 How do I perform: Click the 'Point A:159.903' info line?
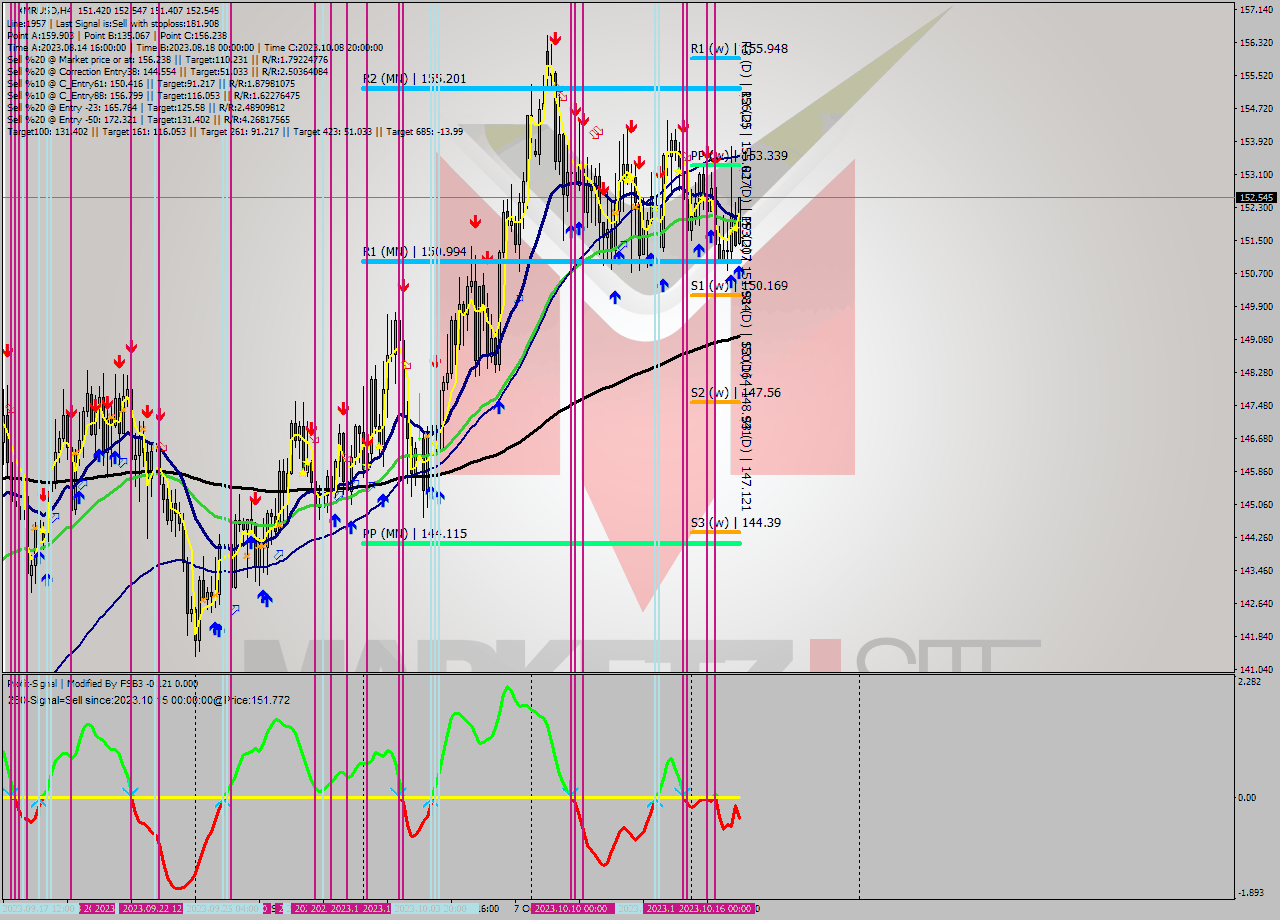tap(116, 35)
